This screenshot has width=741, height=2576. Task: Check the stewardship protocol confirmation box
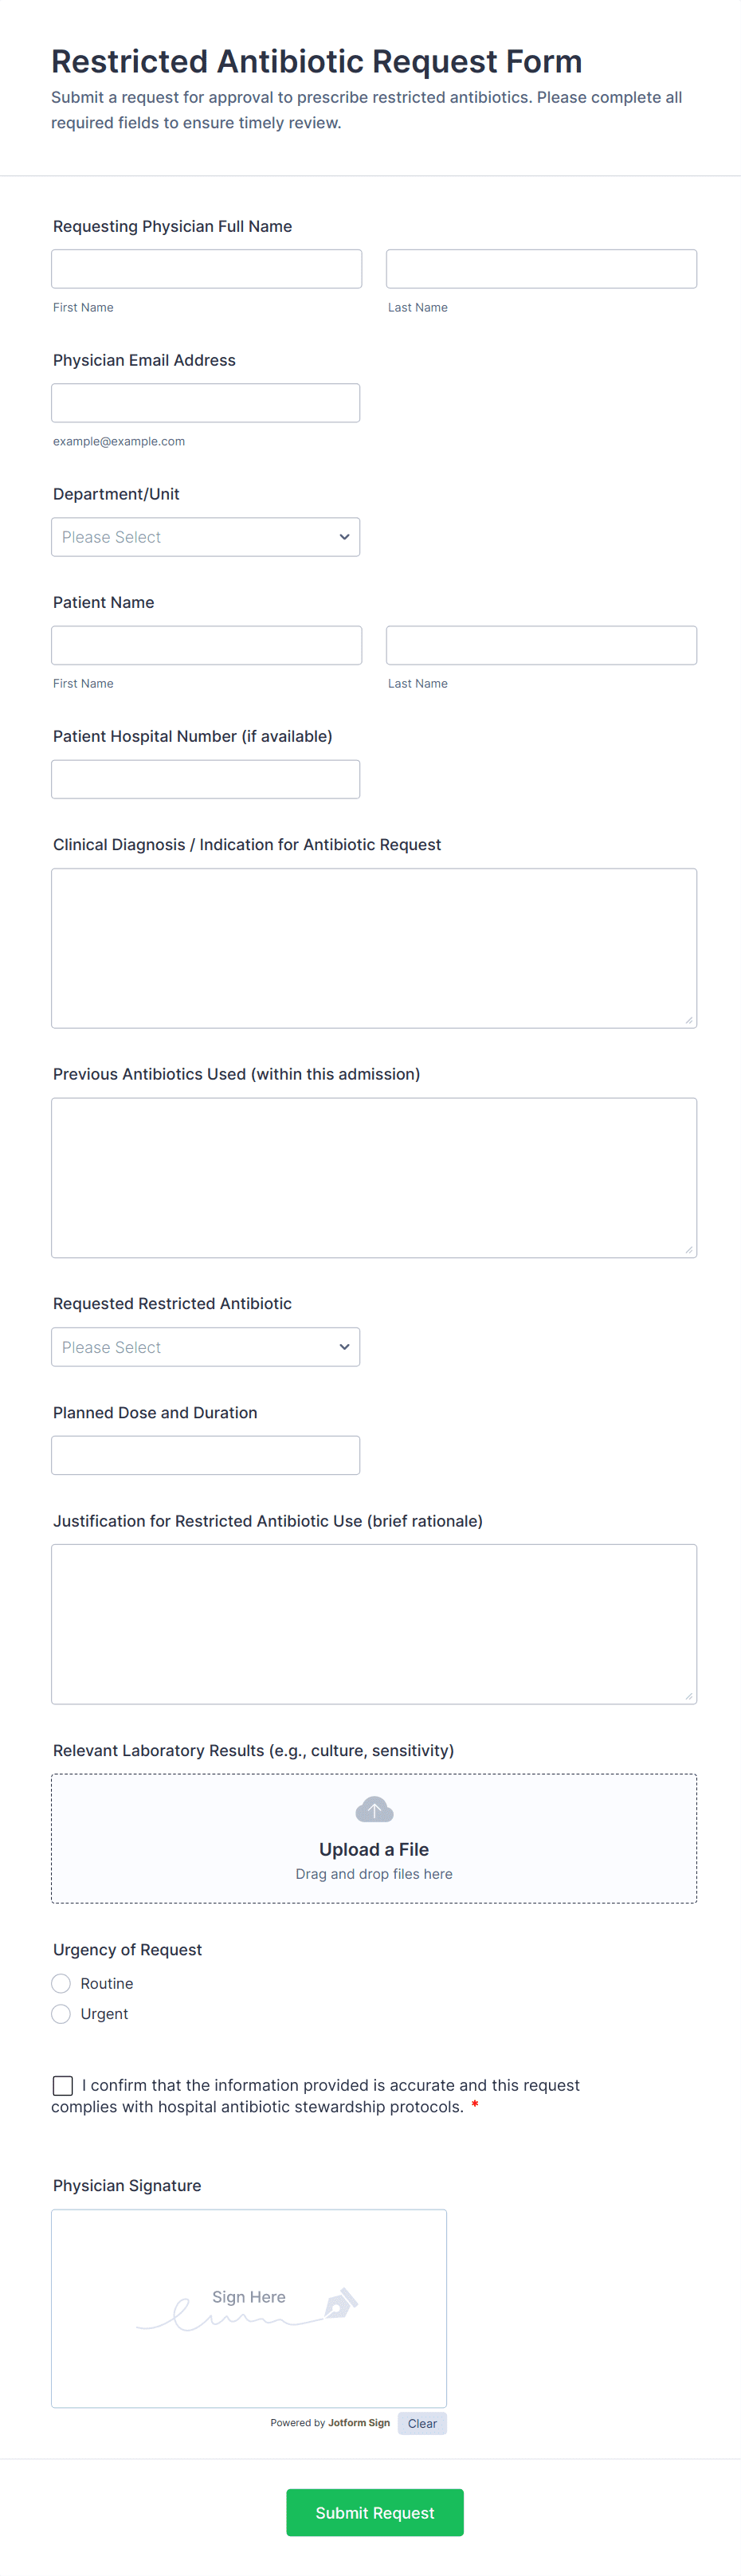click(x=63, y=2085)
